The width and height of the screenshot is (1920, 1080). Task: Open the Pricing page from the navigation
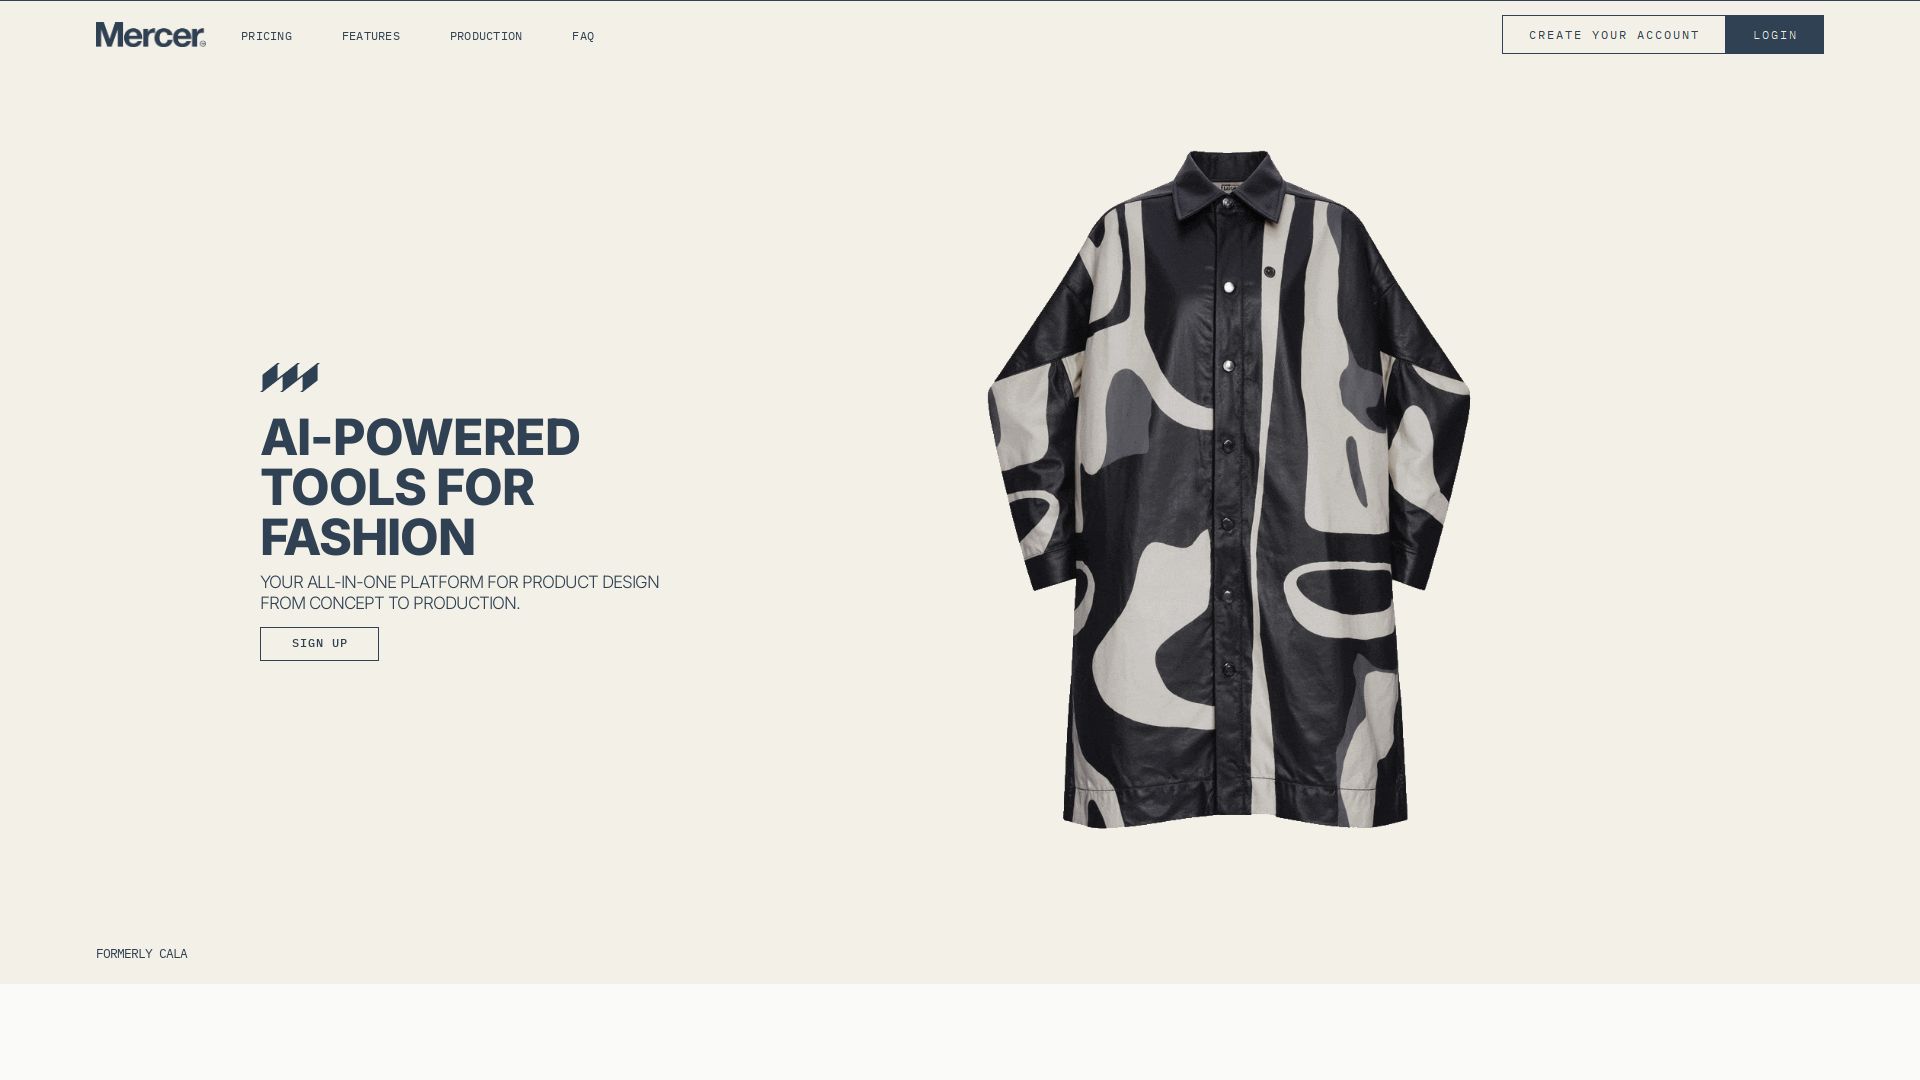pyautogui.click(x=266, y=36)
